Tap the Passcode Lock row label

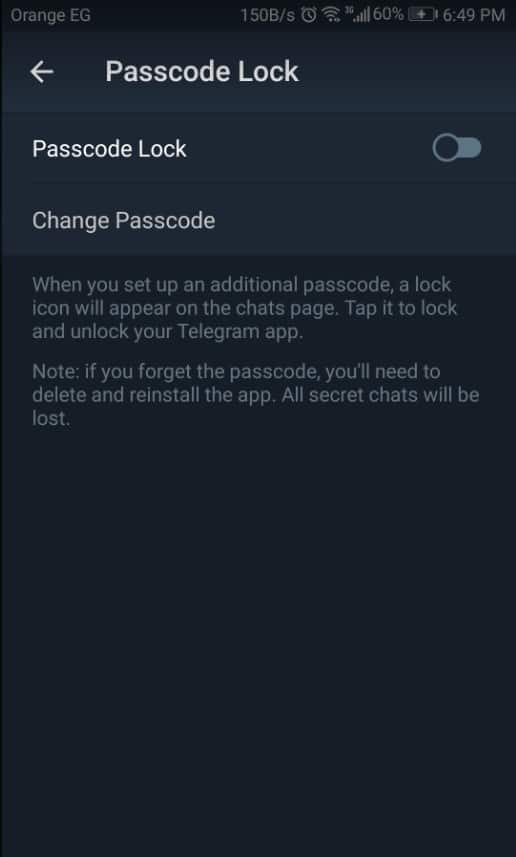(109, 149)
